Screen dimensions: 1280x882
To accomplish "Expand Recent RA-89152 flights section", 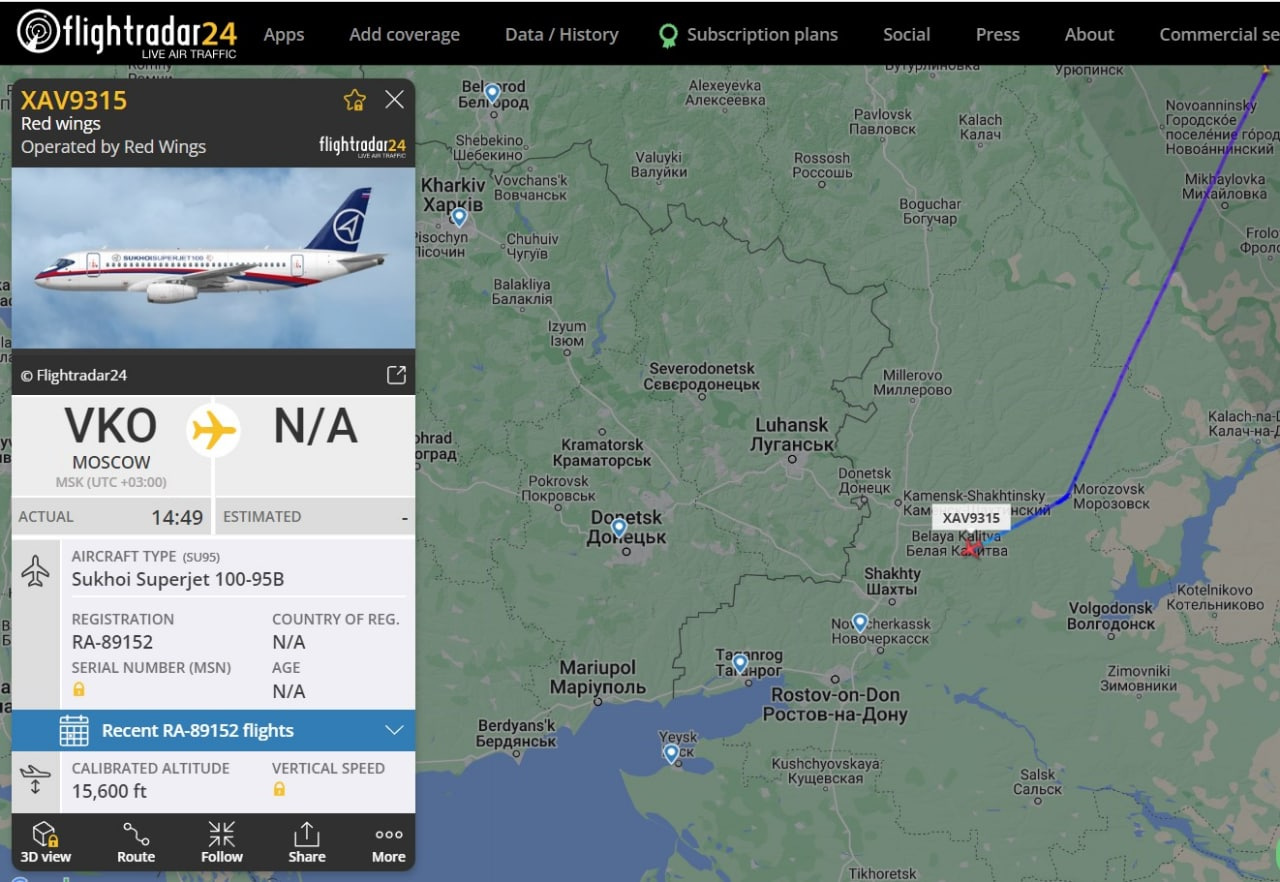I will [x=213, y=731].
